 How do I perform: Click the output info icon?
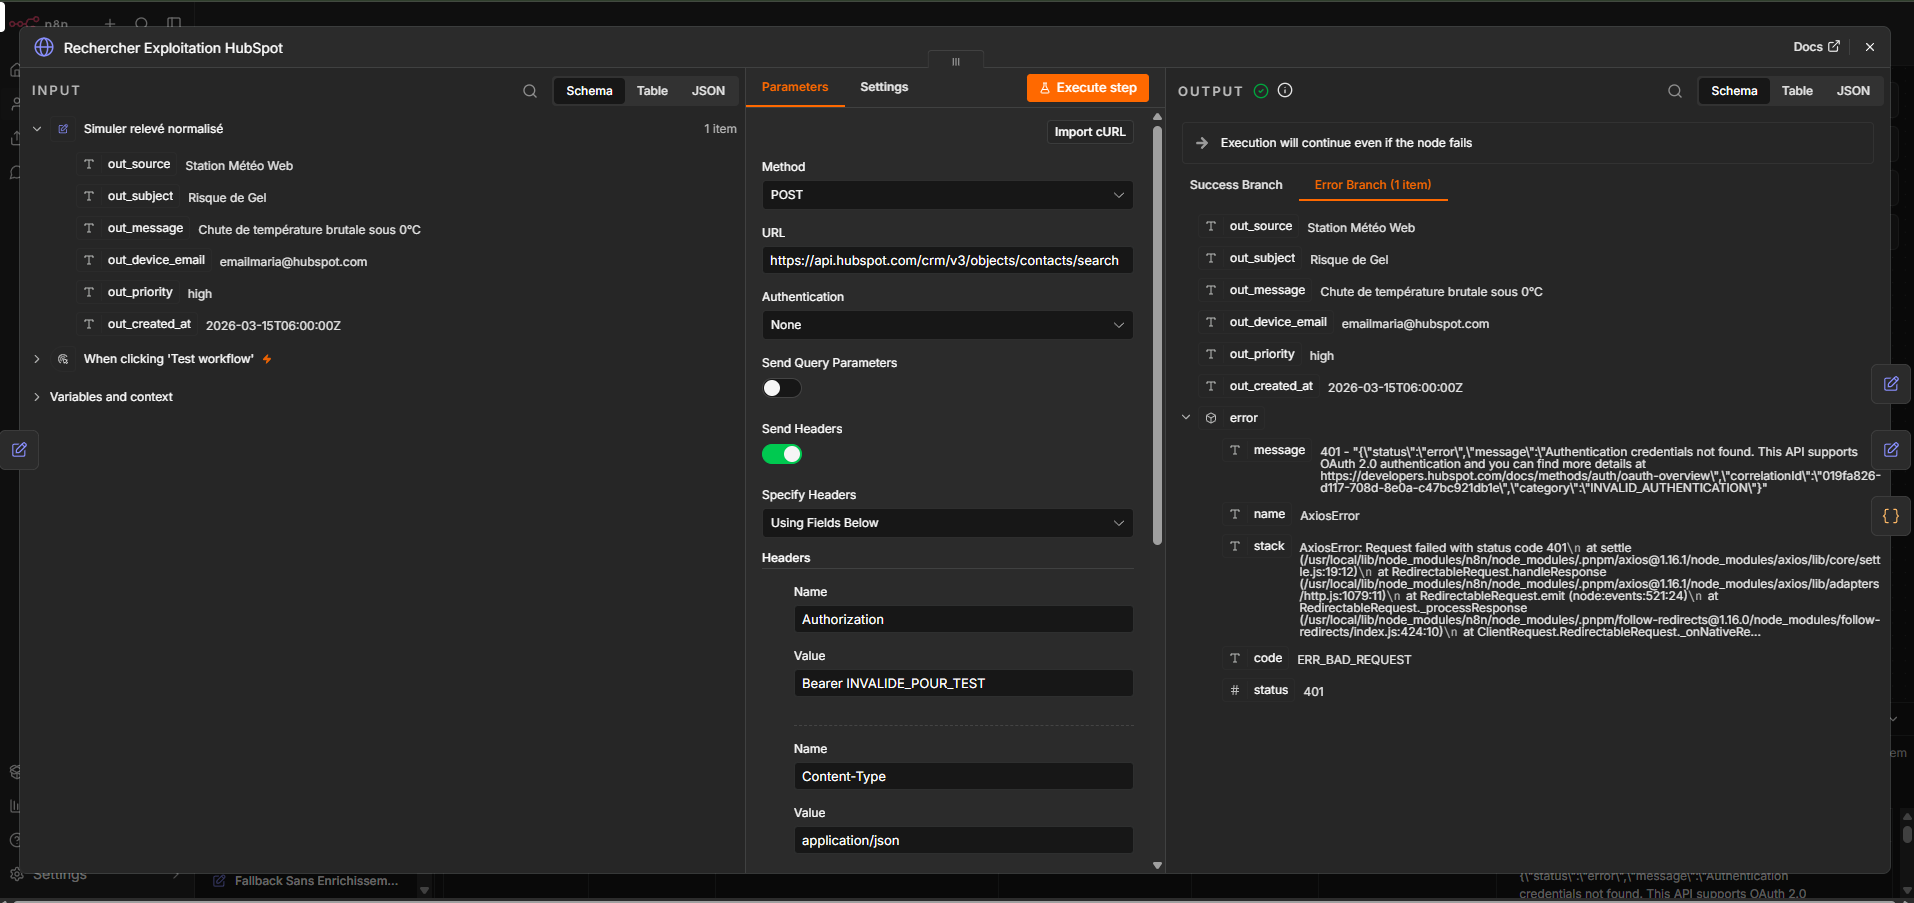[x=1285, y=90]
